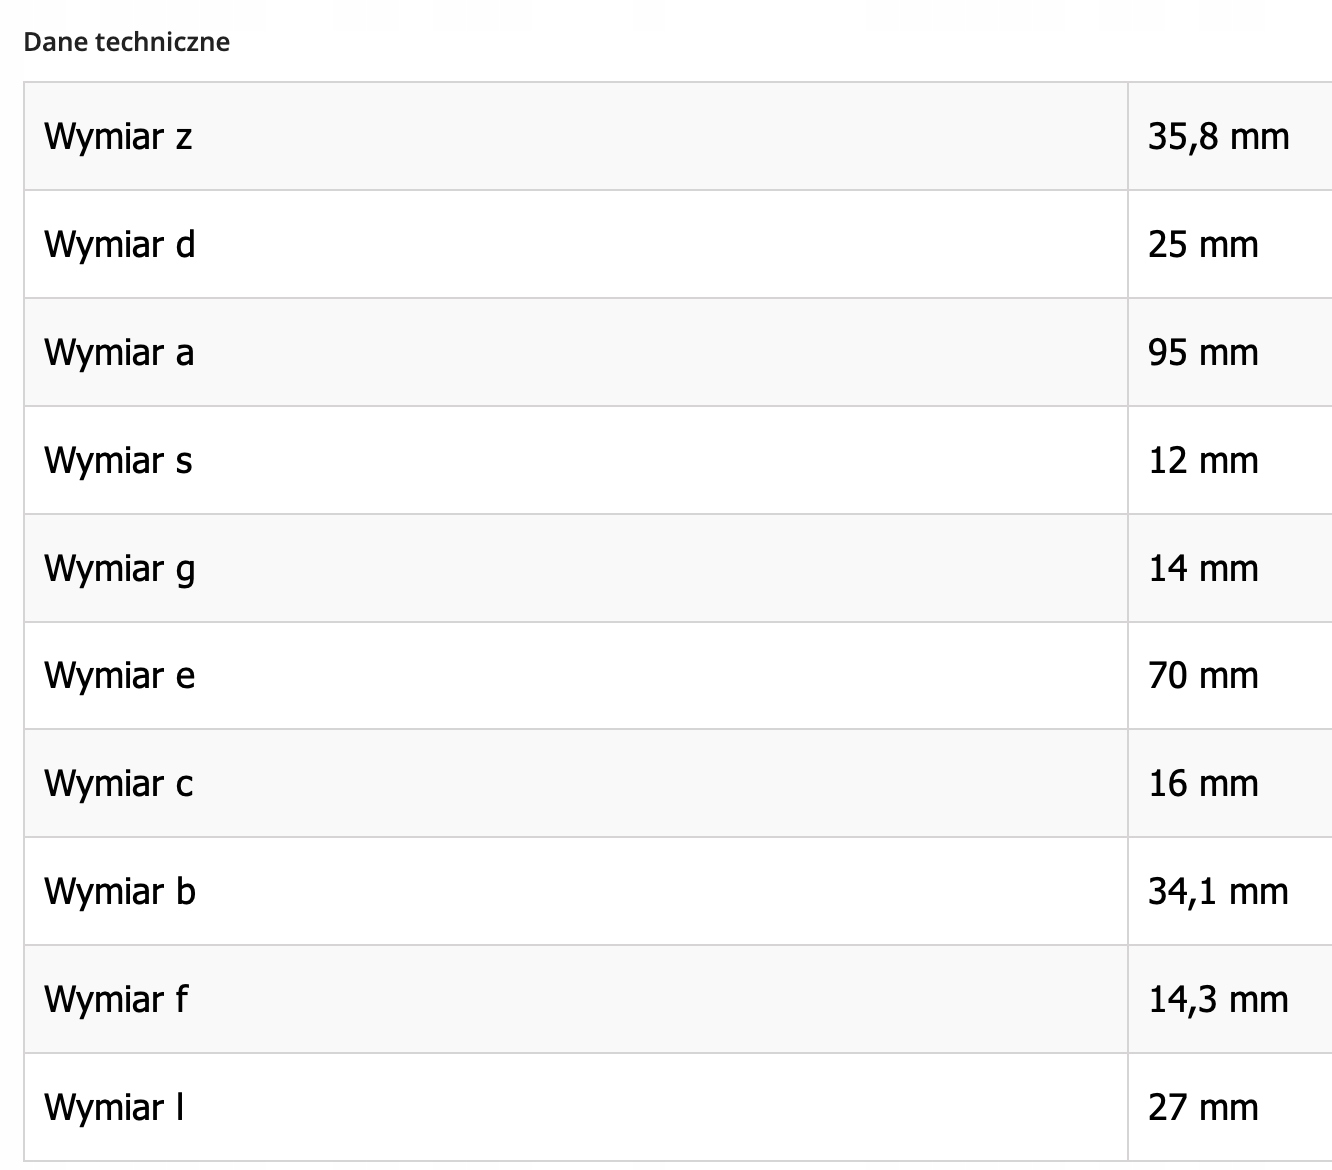Select the 25 mm value cell
1332x1170 pixels.
(1203, 244)
